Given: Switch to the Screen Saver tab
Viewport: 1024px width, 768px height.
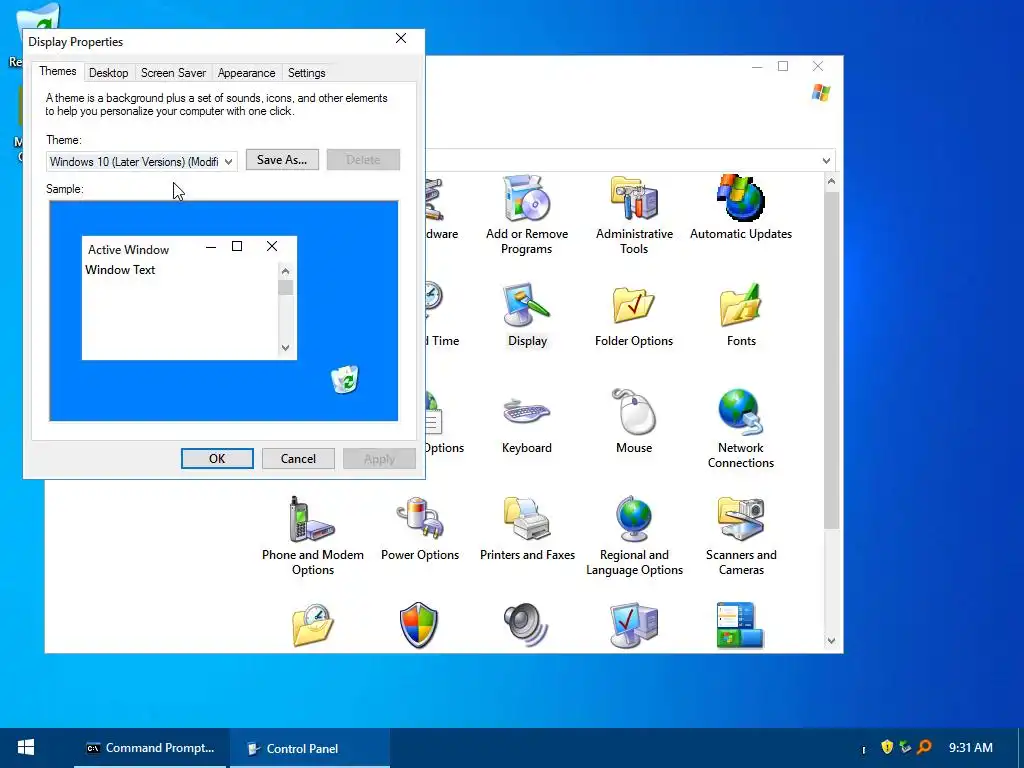Looking at the screenshot, I should click(x=173, y=72).
